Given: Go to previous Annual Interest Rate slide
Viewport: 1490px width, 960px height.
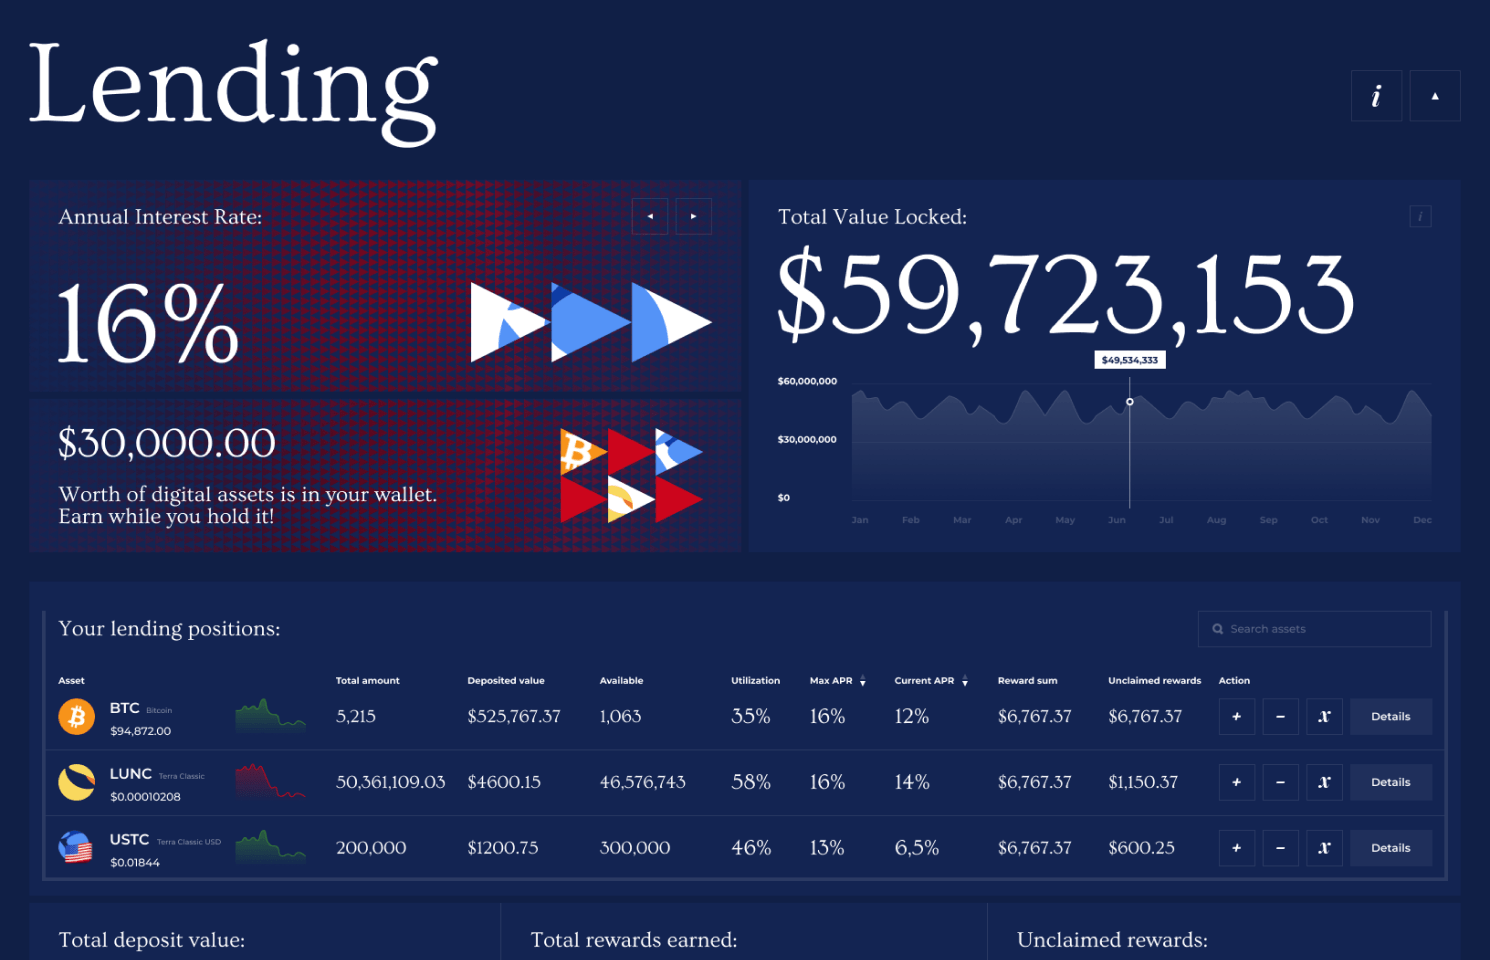Looking at the screenshot, I should (650, 216).
